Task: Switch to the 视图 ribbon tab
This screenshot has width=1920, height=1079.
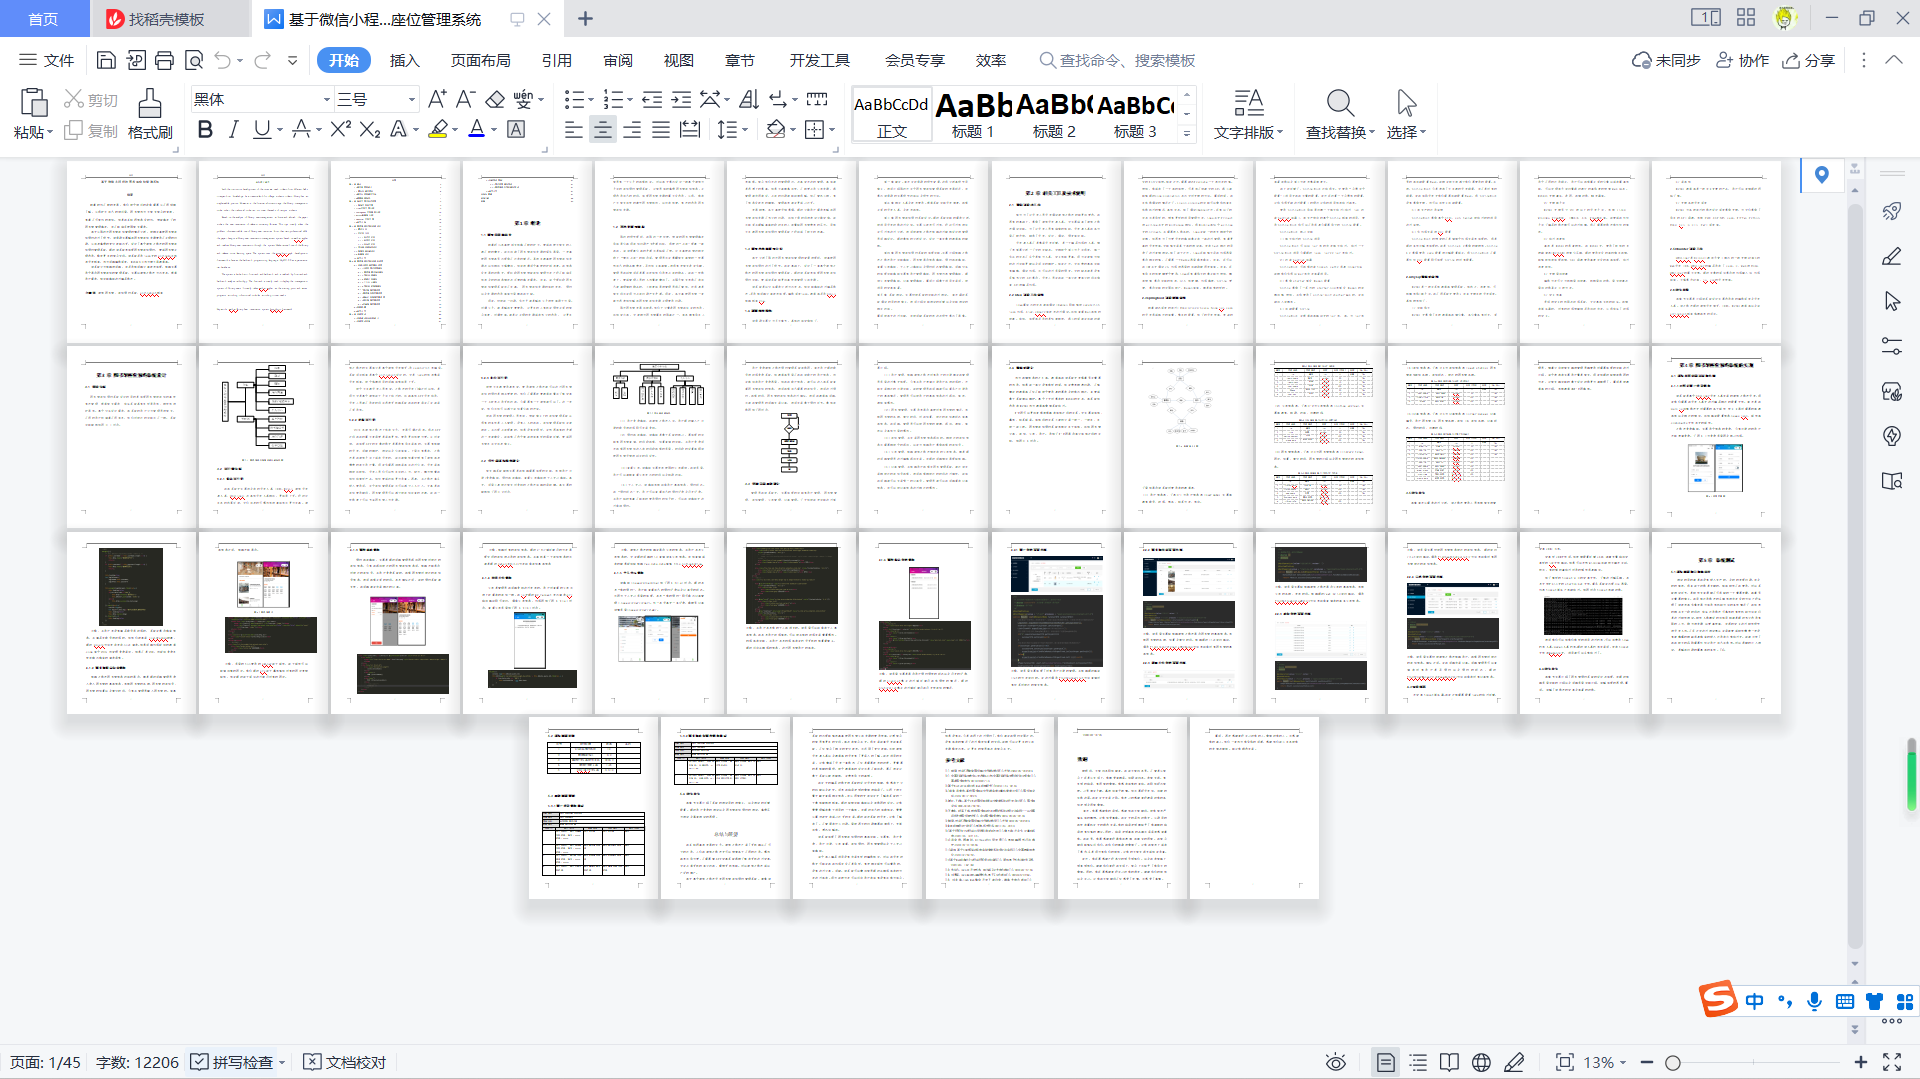Action: point(679,60)
